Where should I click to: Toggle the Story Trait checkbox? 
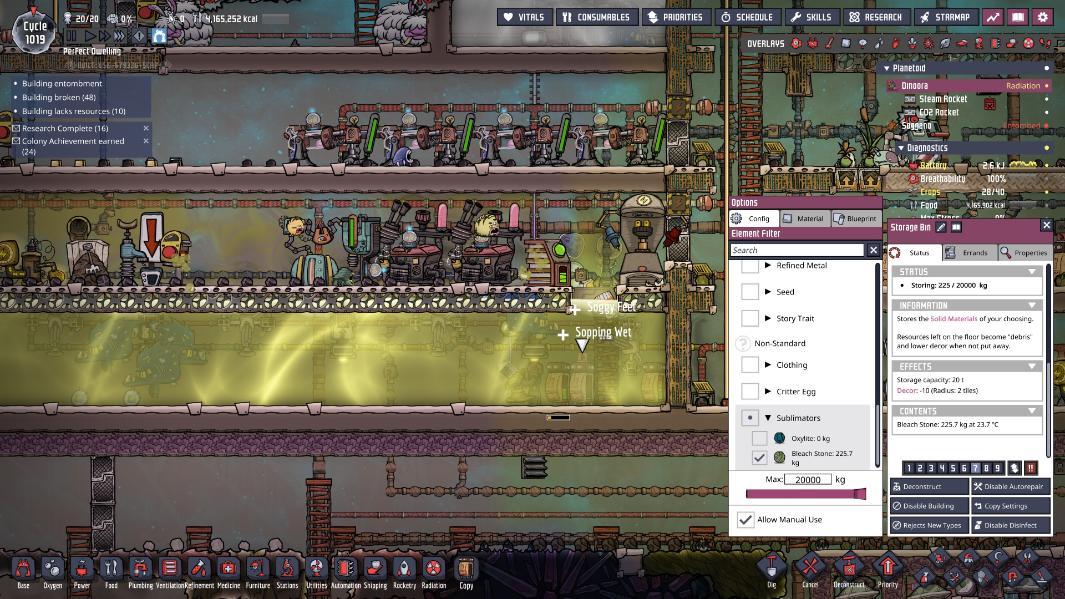(749, 318)
